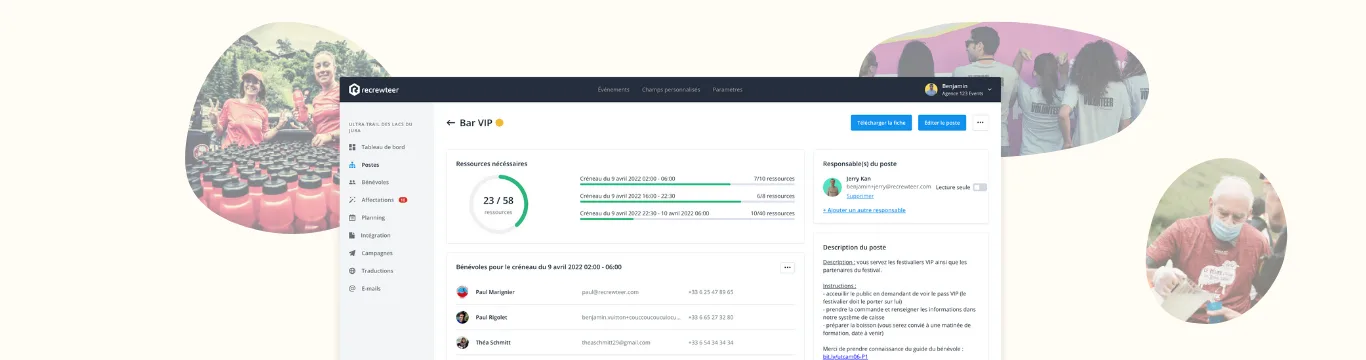The height and width of the screenshot is (360, 1366).
Task: Go to Affectations section
Action: tap(378, 200)
